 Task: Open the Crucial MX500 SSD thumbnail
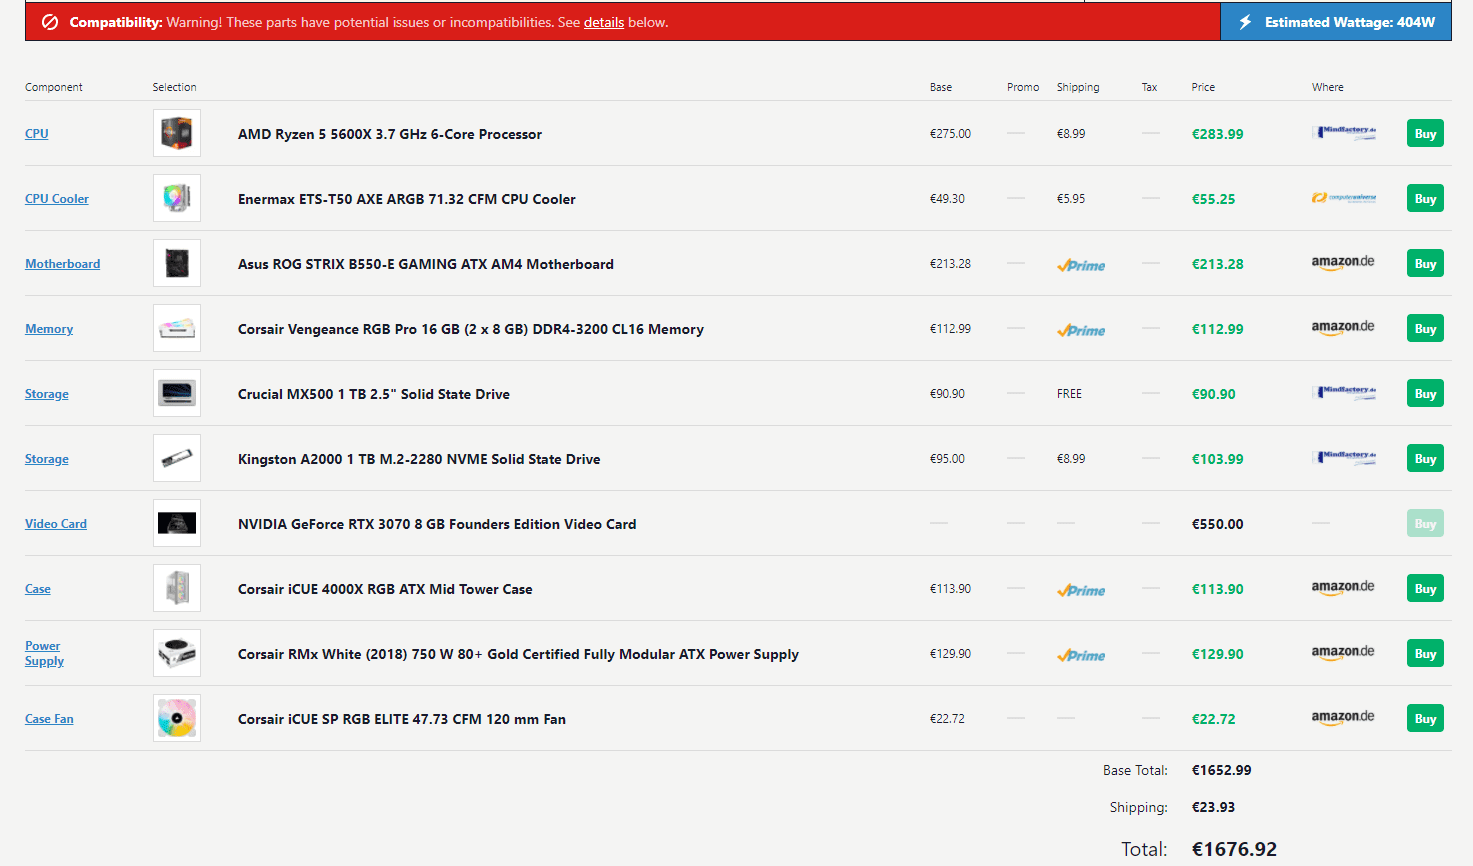(177, 393)
